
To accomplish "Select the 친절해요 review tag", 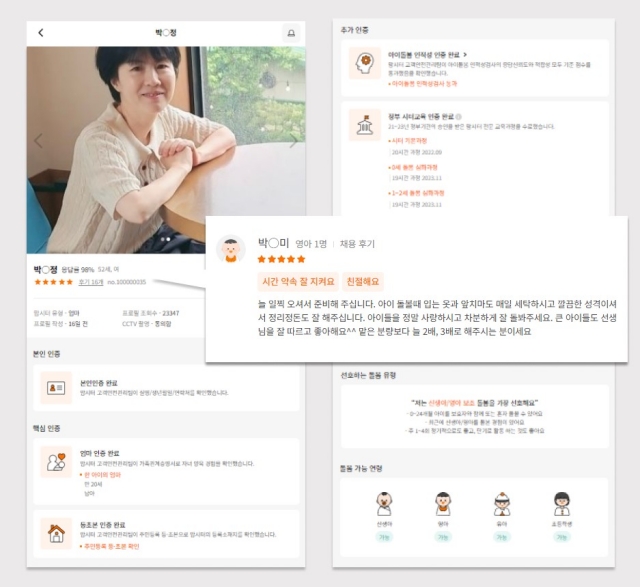I will 362,281.
